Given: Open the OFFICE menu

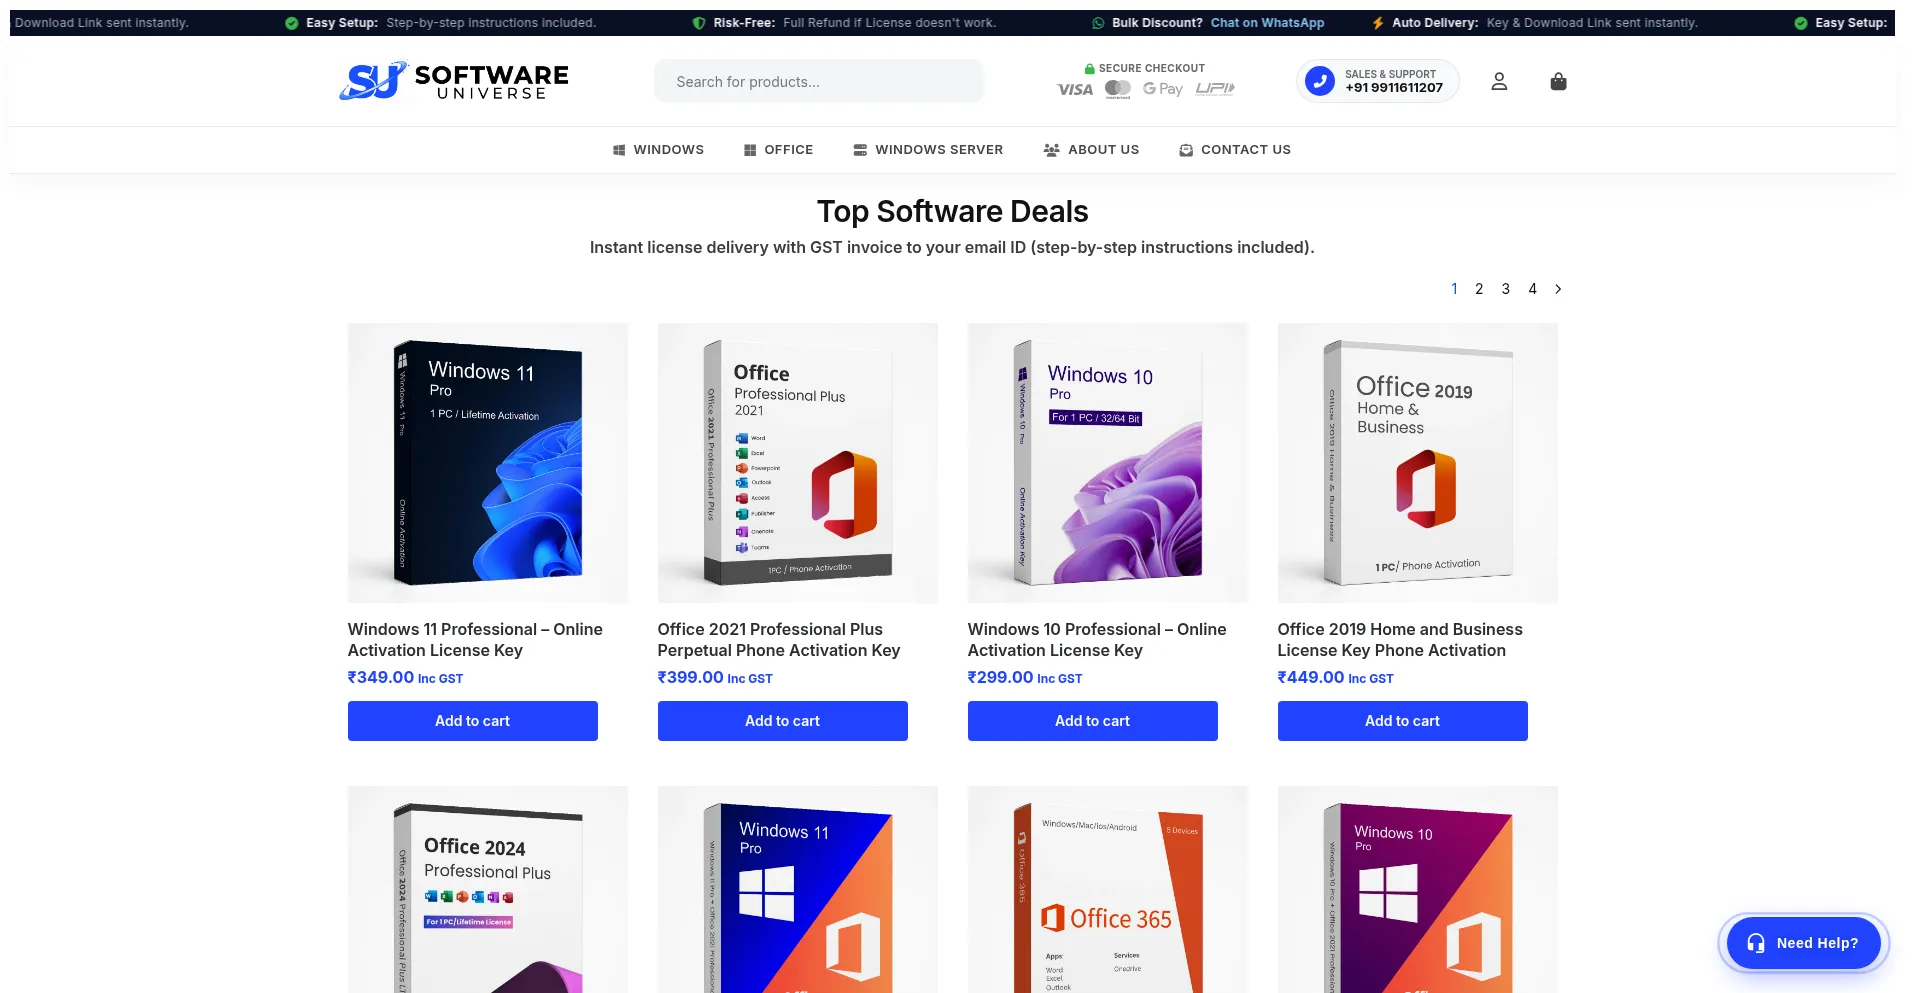Looking at the screenshot, I should click(778, 150).
